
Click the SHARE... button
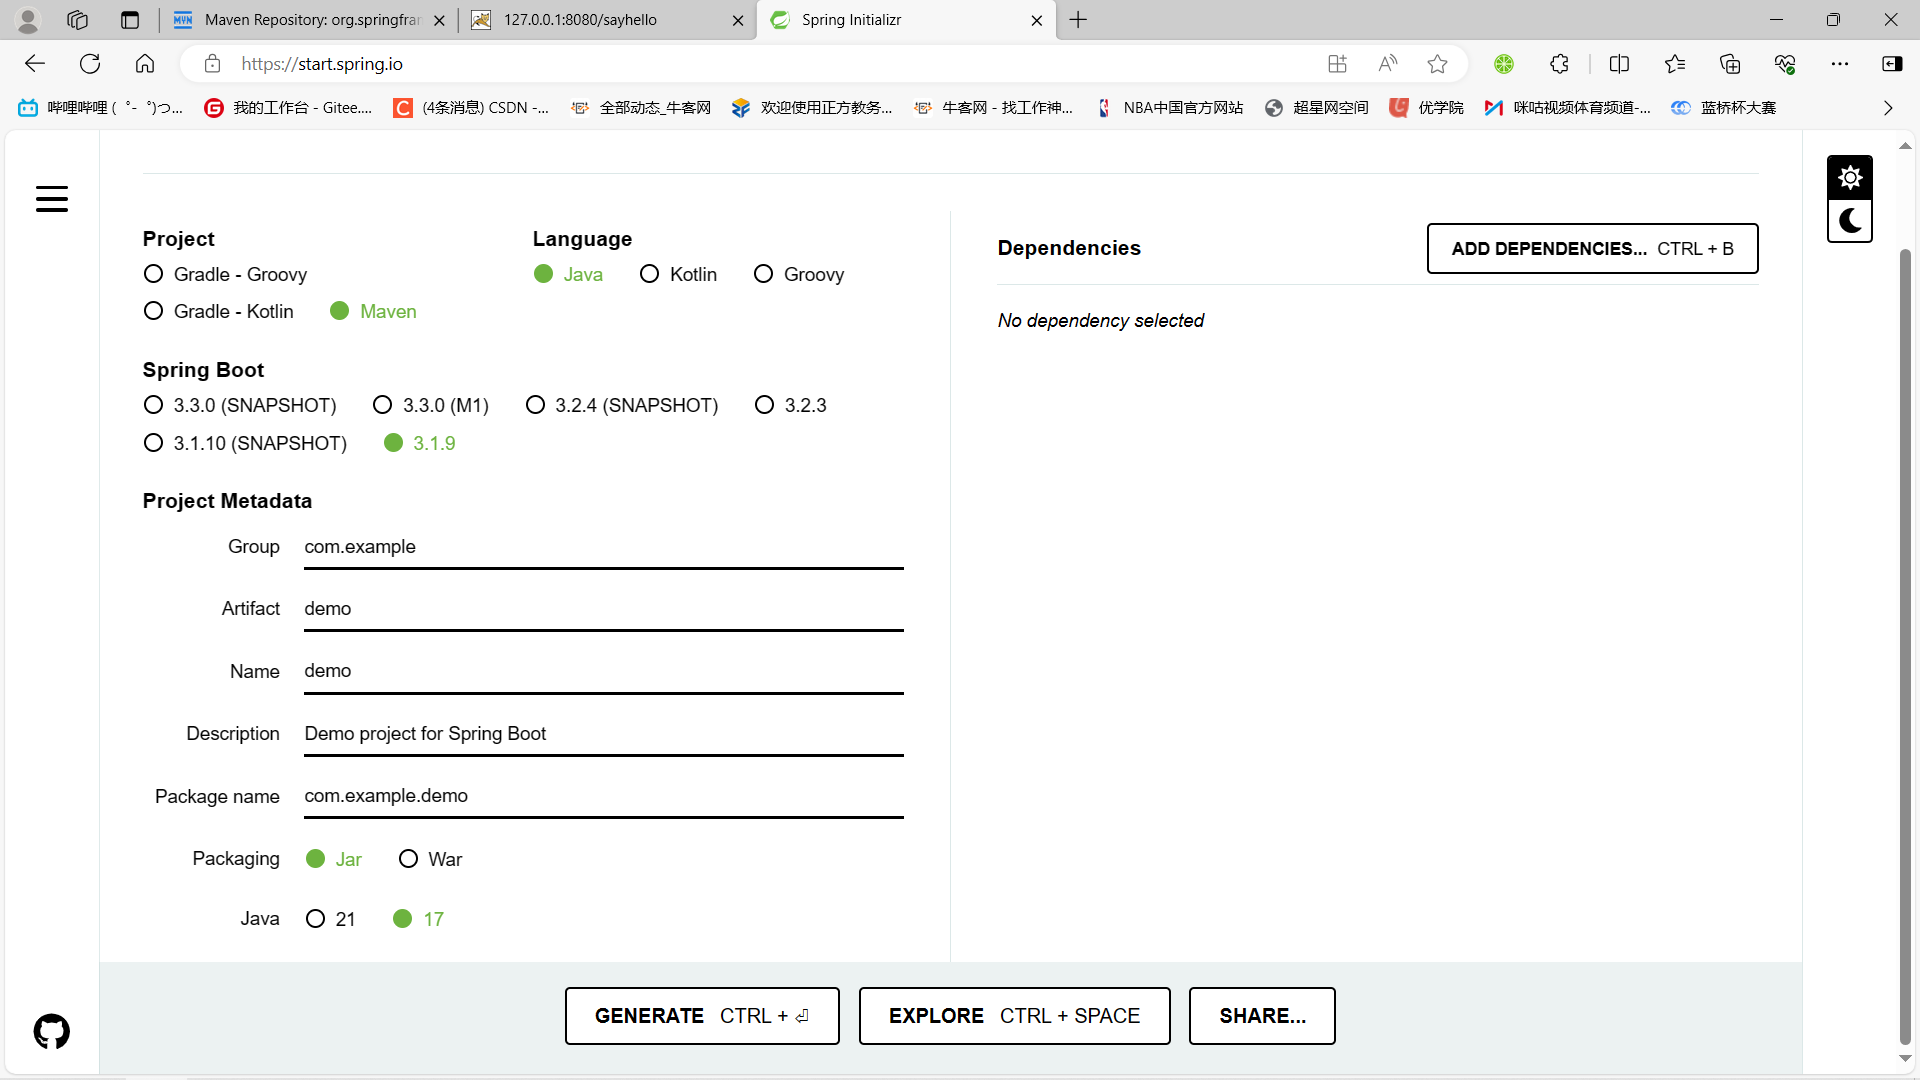point(1262,1016)
